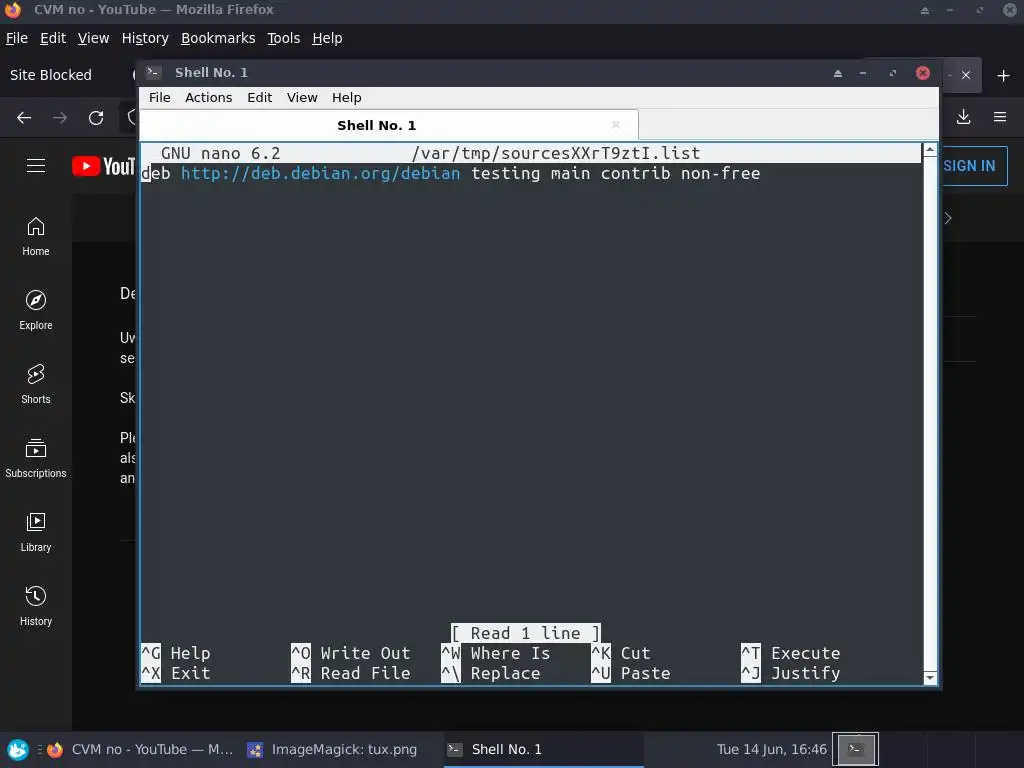The height and width of the screenshot is (768, 1024).
Task: Click the ^W Where Is shortcut label
Action: coord(496,653)
